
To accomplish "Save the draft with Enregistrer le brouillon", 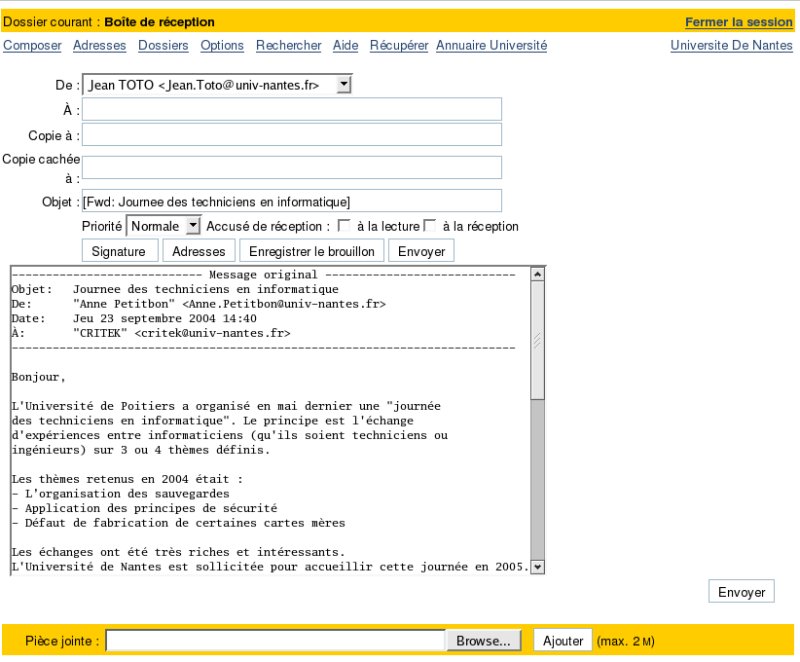I will click(312, 250).
